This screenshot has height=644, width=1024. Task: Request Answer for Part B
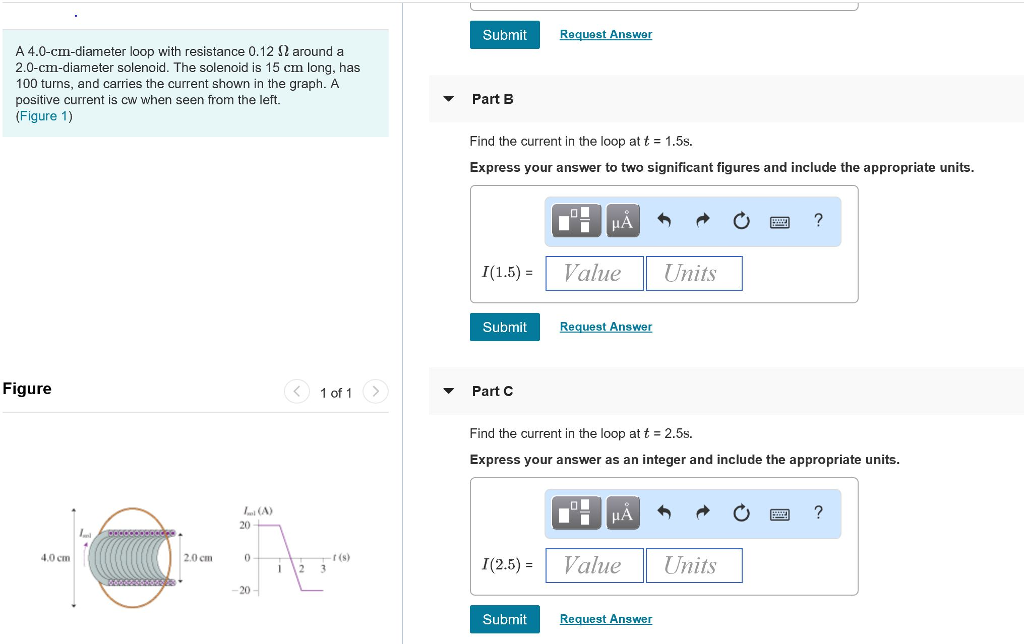coord(605,326)
